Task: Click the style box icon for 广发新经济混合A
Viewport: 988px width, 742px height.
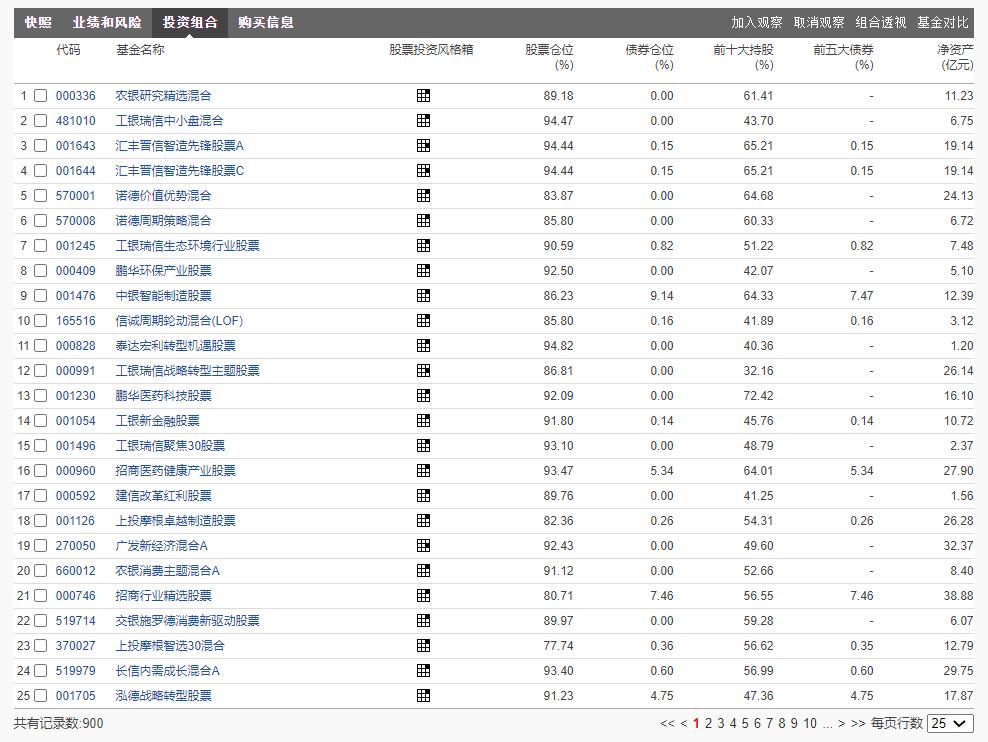Action: (x=424, y=546)
